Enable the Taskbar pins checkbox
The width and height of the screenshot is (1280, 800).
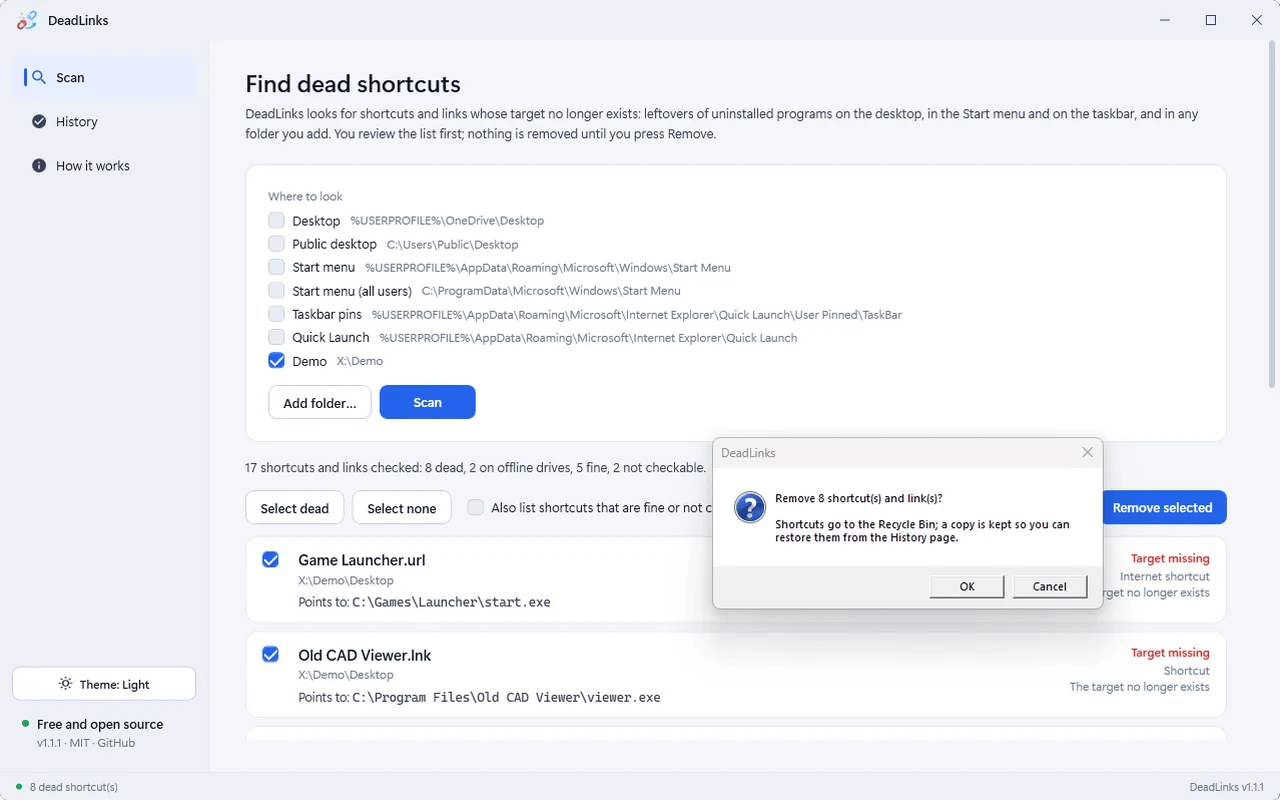(277, 314)
